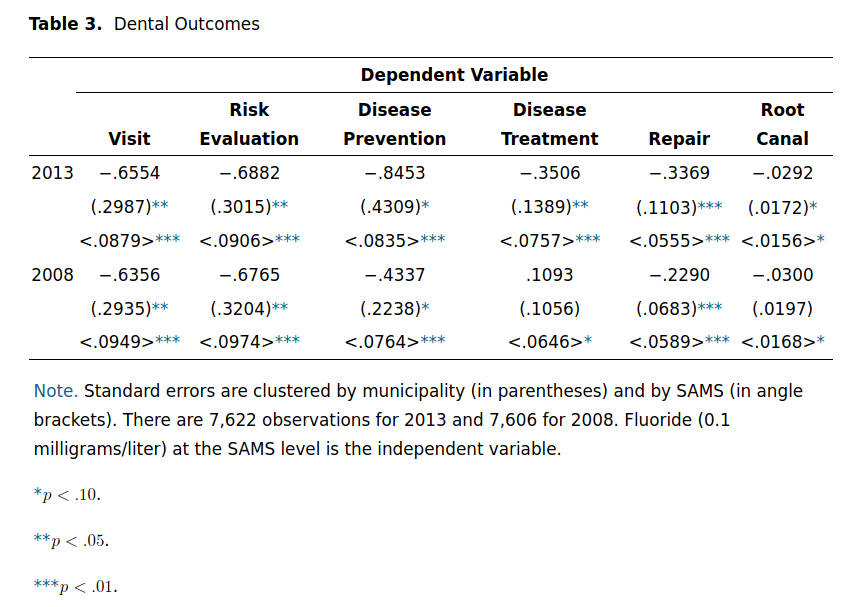Screen dimensions: 844x607
Task: Click the Root Canal column header
Action: 783,124
